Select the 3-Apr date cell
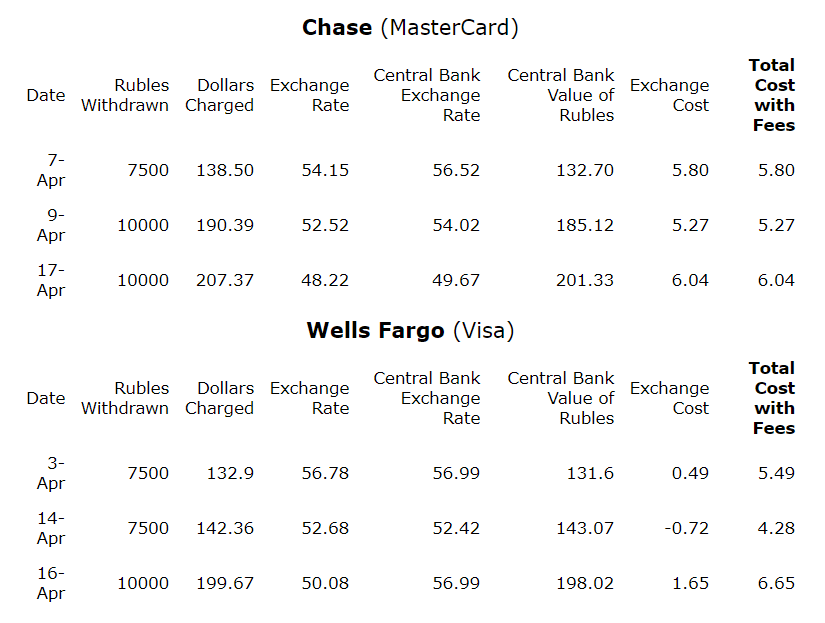 coord(51,473)
